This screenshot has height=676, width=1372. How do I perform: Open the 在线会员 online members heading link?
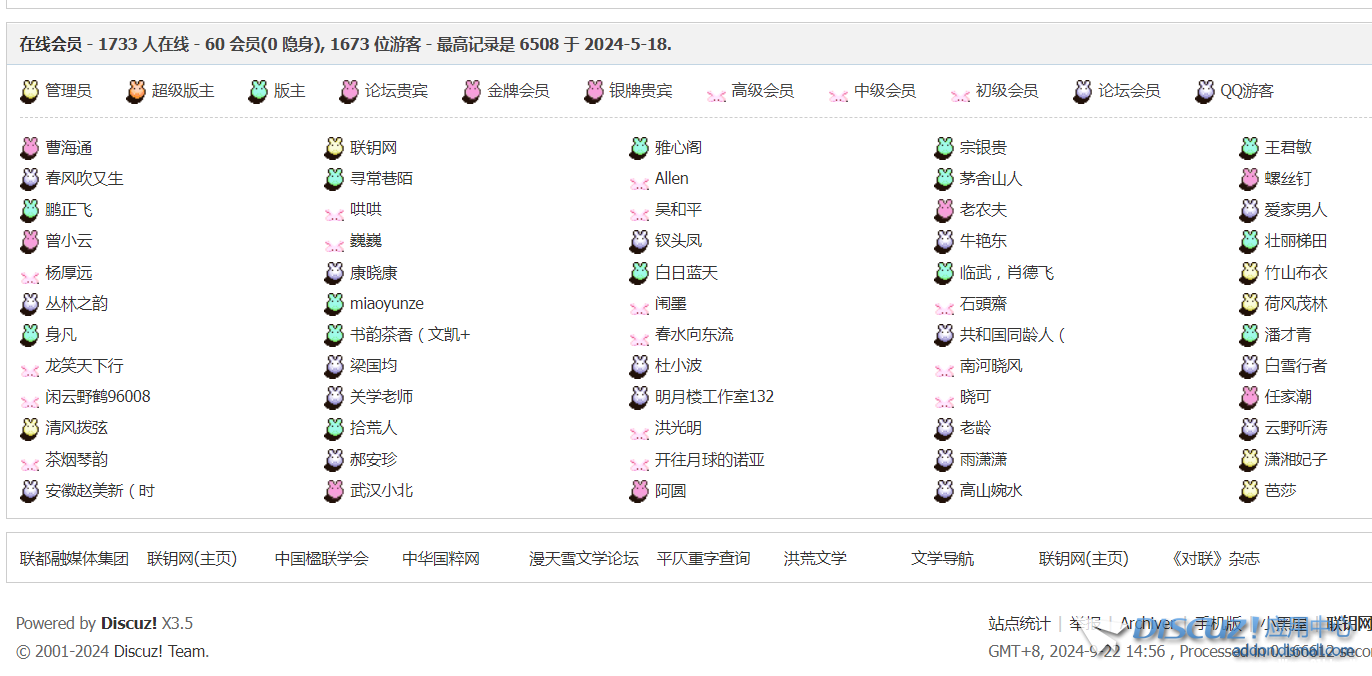pos(50,44)
